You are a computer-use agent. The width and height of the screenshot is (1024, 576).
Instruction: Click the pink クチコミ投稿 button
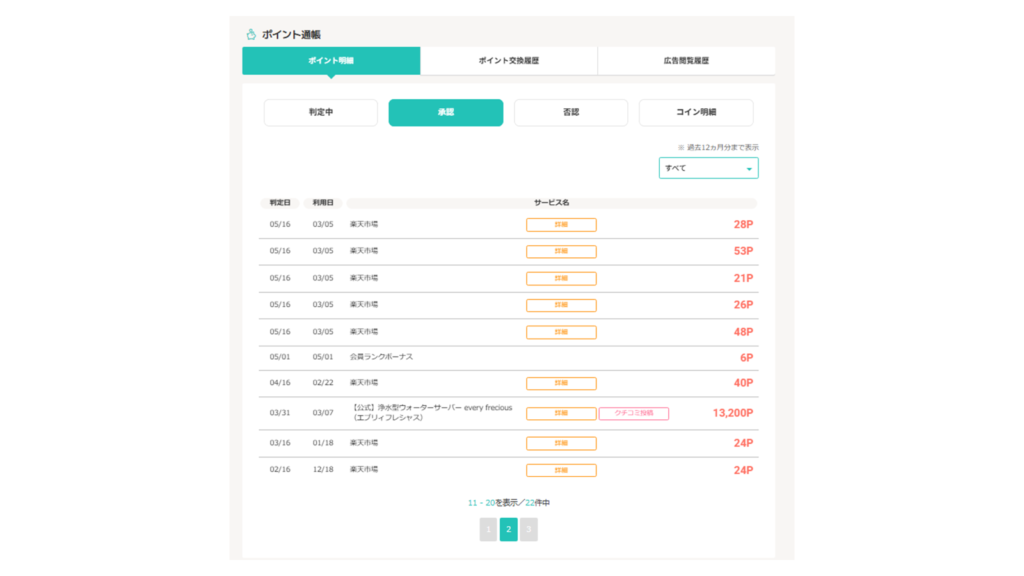tap(633, 413)
